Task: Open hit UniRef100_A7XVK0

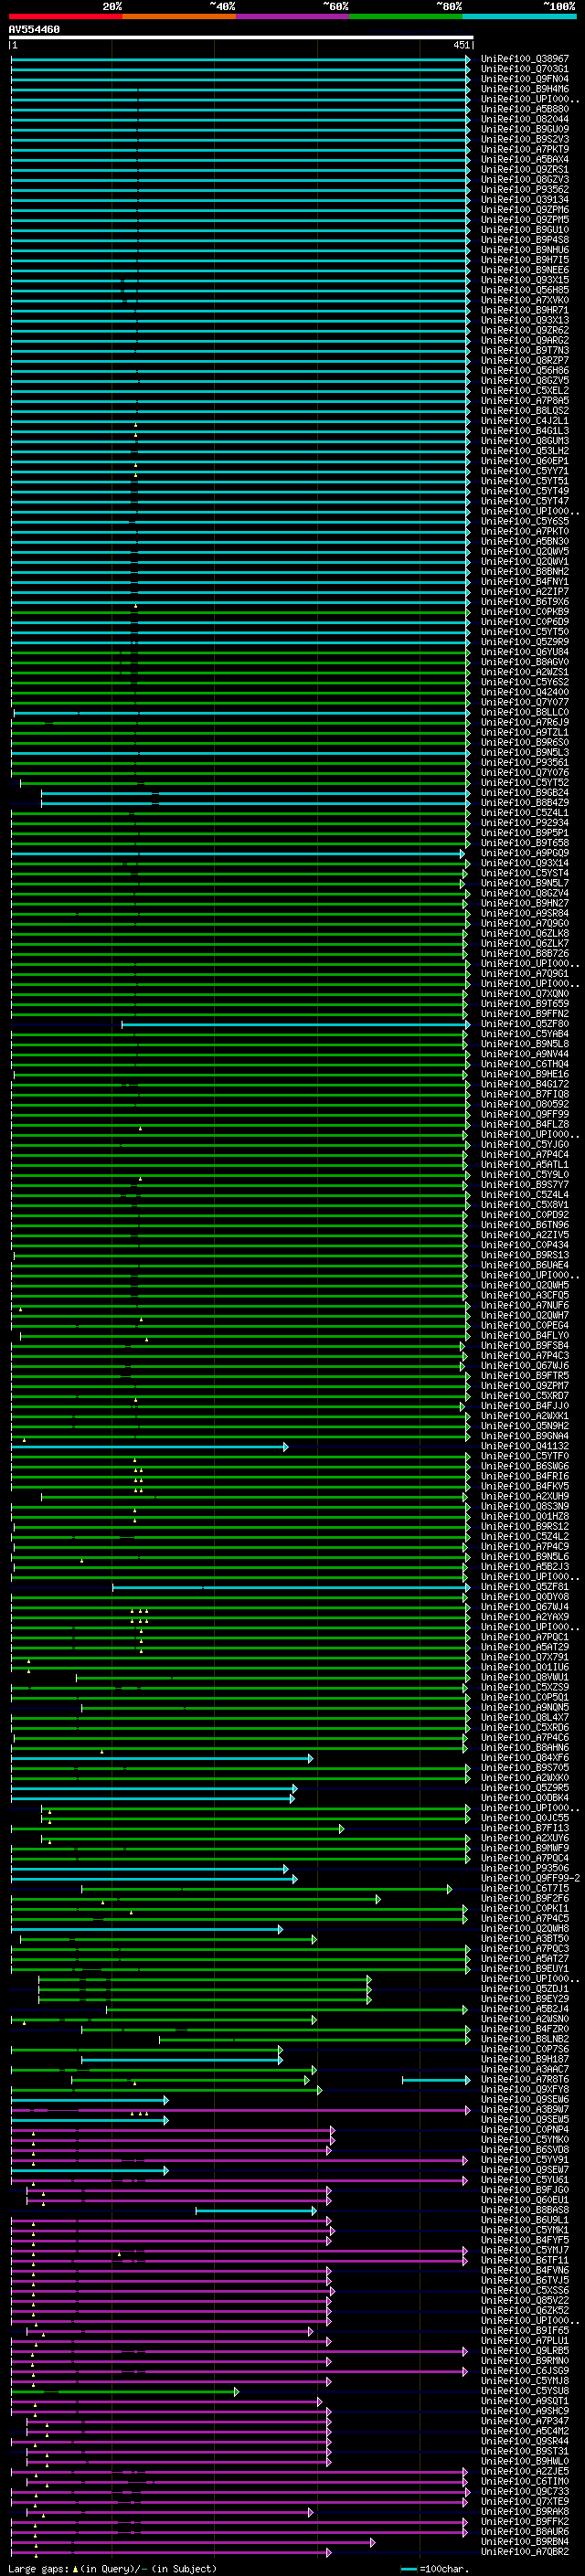Action: (525, 300)
